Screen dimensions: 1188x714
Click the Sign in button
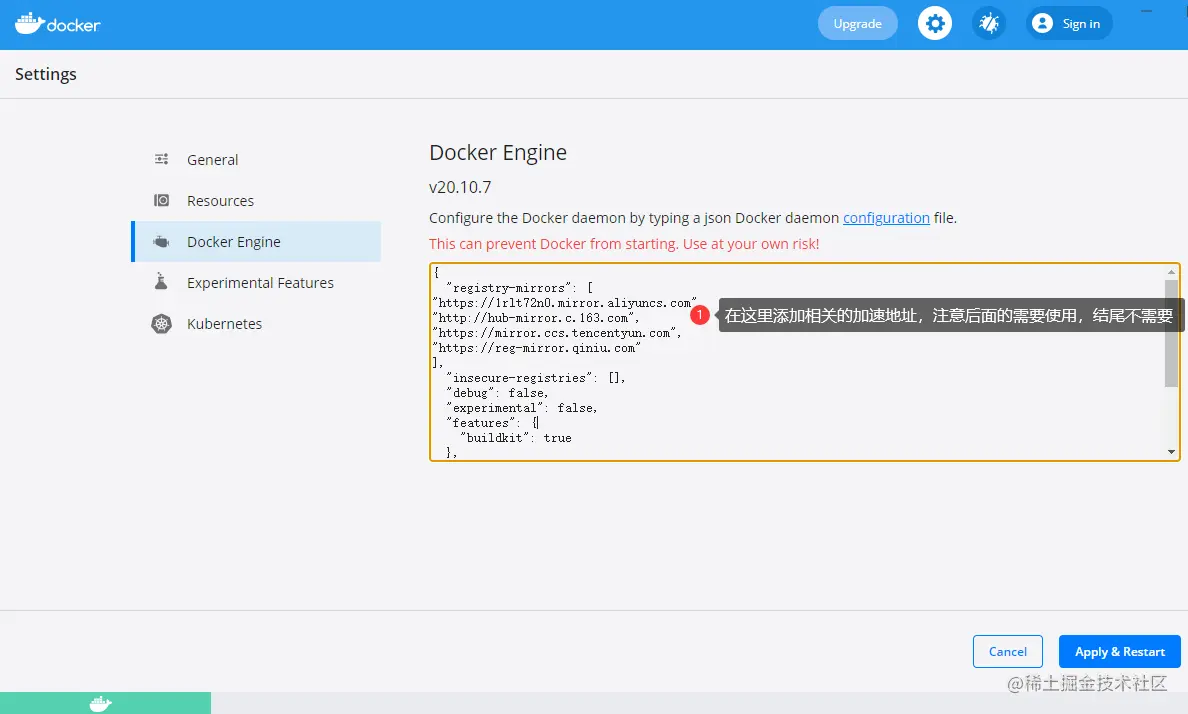1069,23
